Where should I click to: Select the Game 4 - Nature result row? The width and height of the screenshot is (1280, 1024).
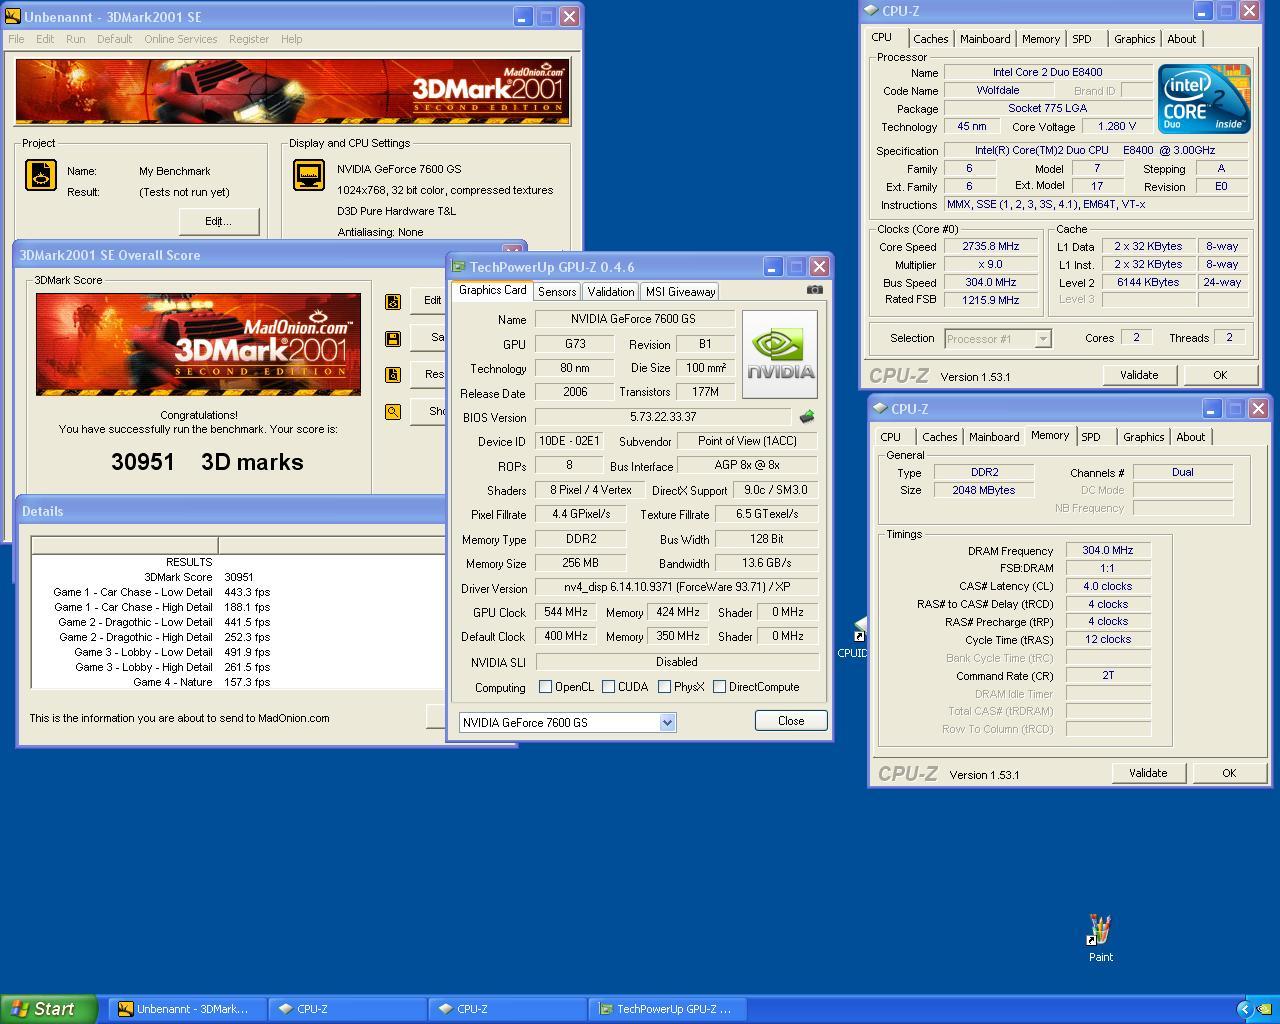coord(236,682)
